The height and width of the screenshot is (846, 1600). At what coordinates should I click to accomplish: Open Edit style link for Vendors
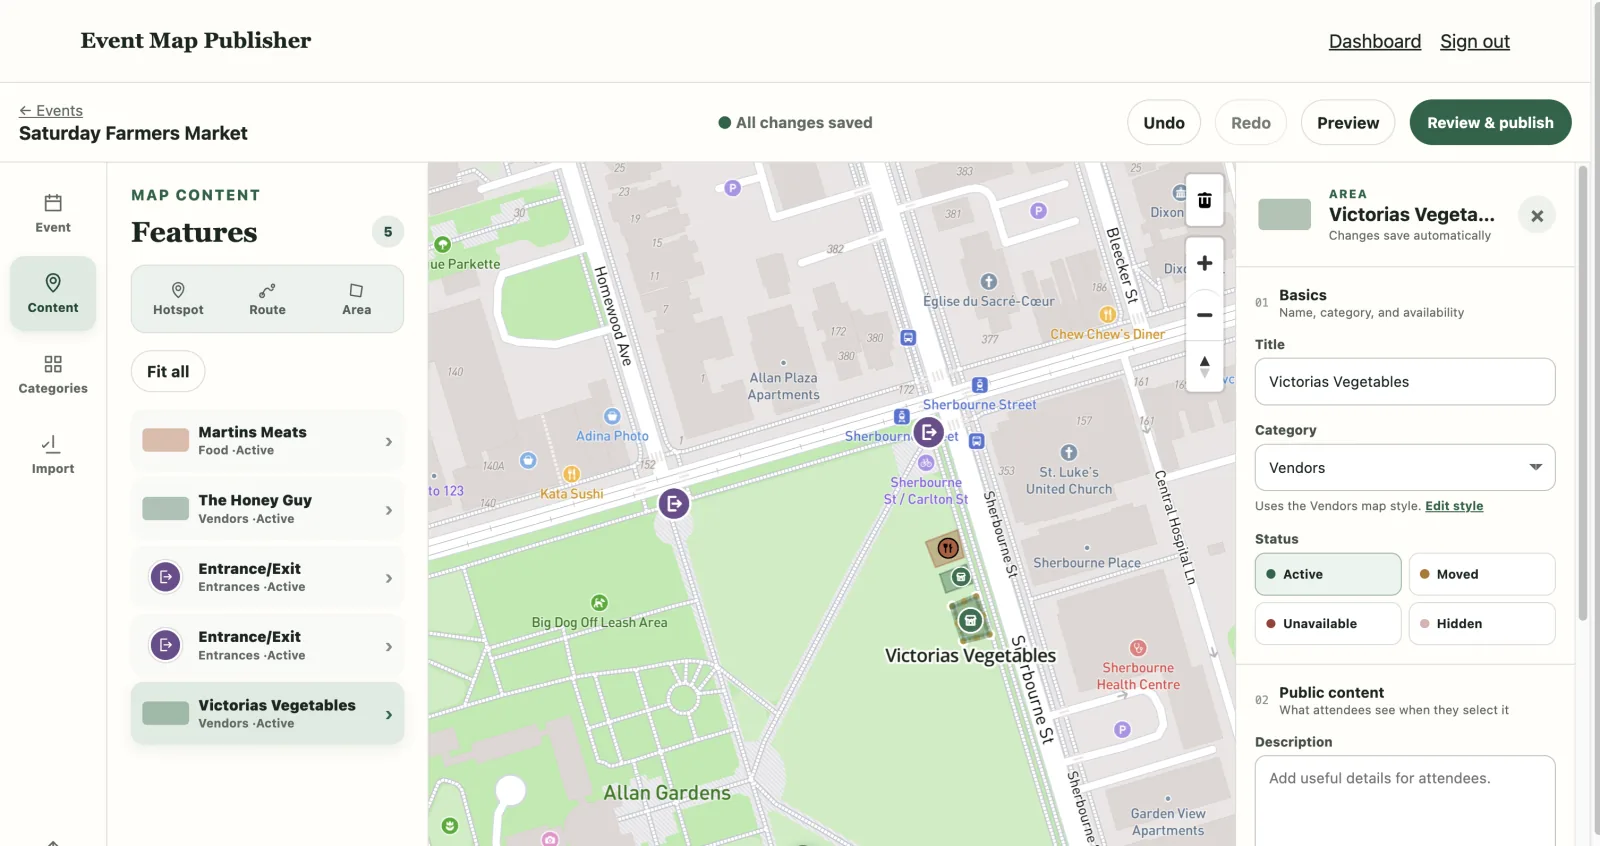[x=1454, y=506]
